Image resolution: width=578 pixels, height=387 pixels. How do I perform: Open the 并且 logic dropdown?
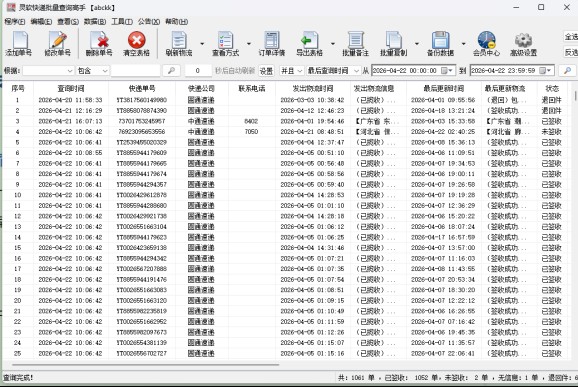point(299,70)
